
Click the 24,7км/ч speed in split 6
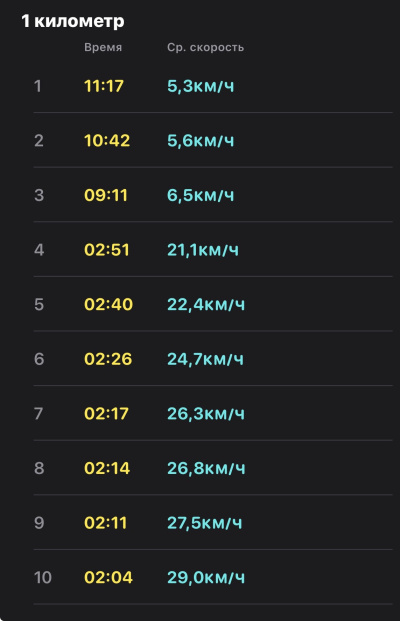(x=205, y=359)
